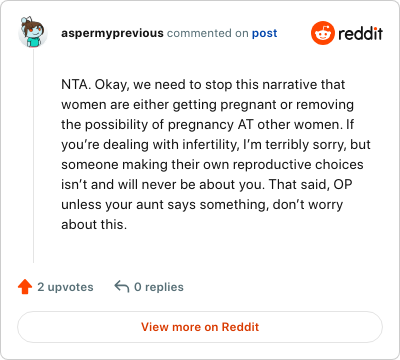Viewport: 400px width, 360px height.
Task: Click comment line starting "someone making their own"
Action: pyautogui.click(x=212, y=165)
